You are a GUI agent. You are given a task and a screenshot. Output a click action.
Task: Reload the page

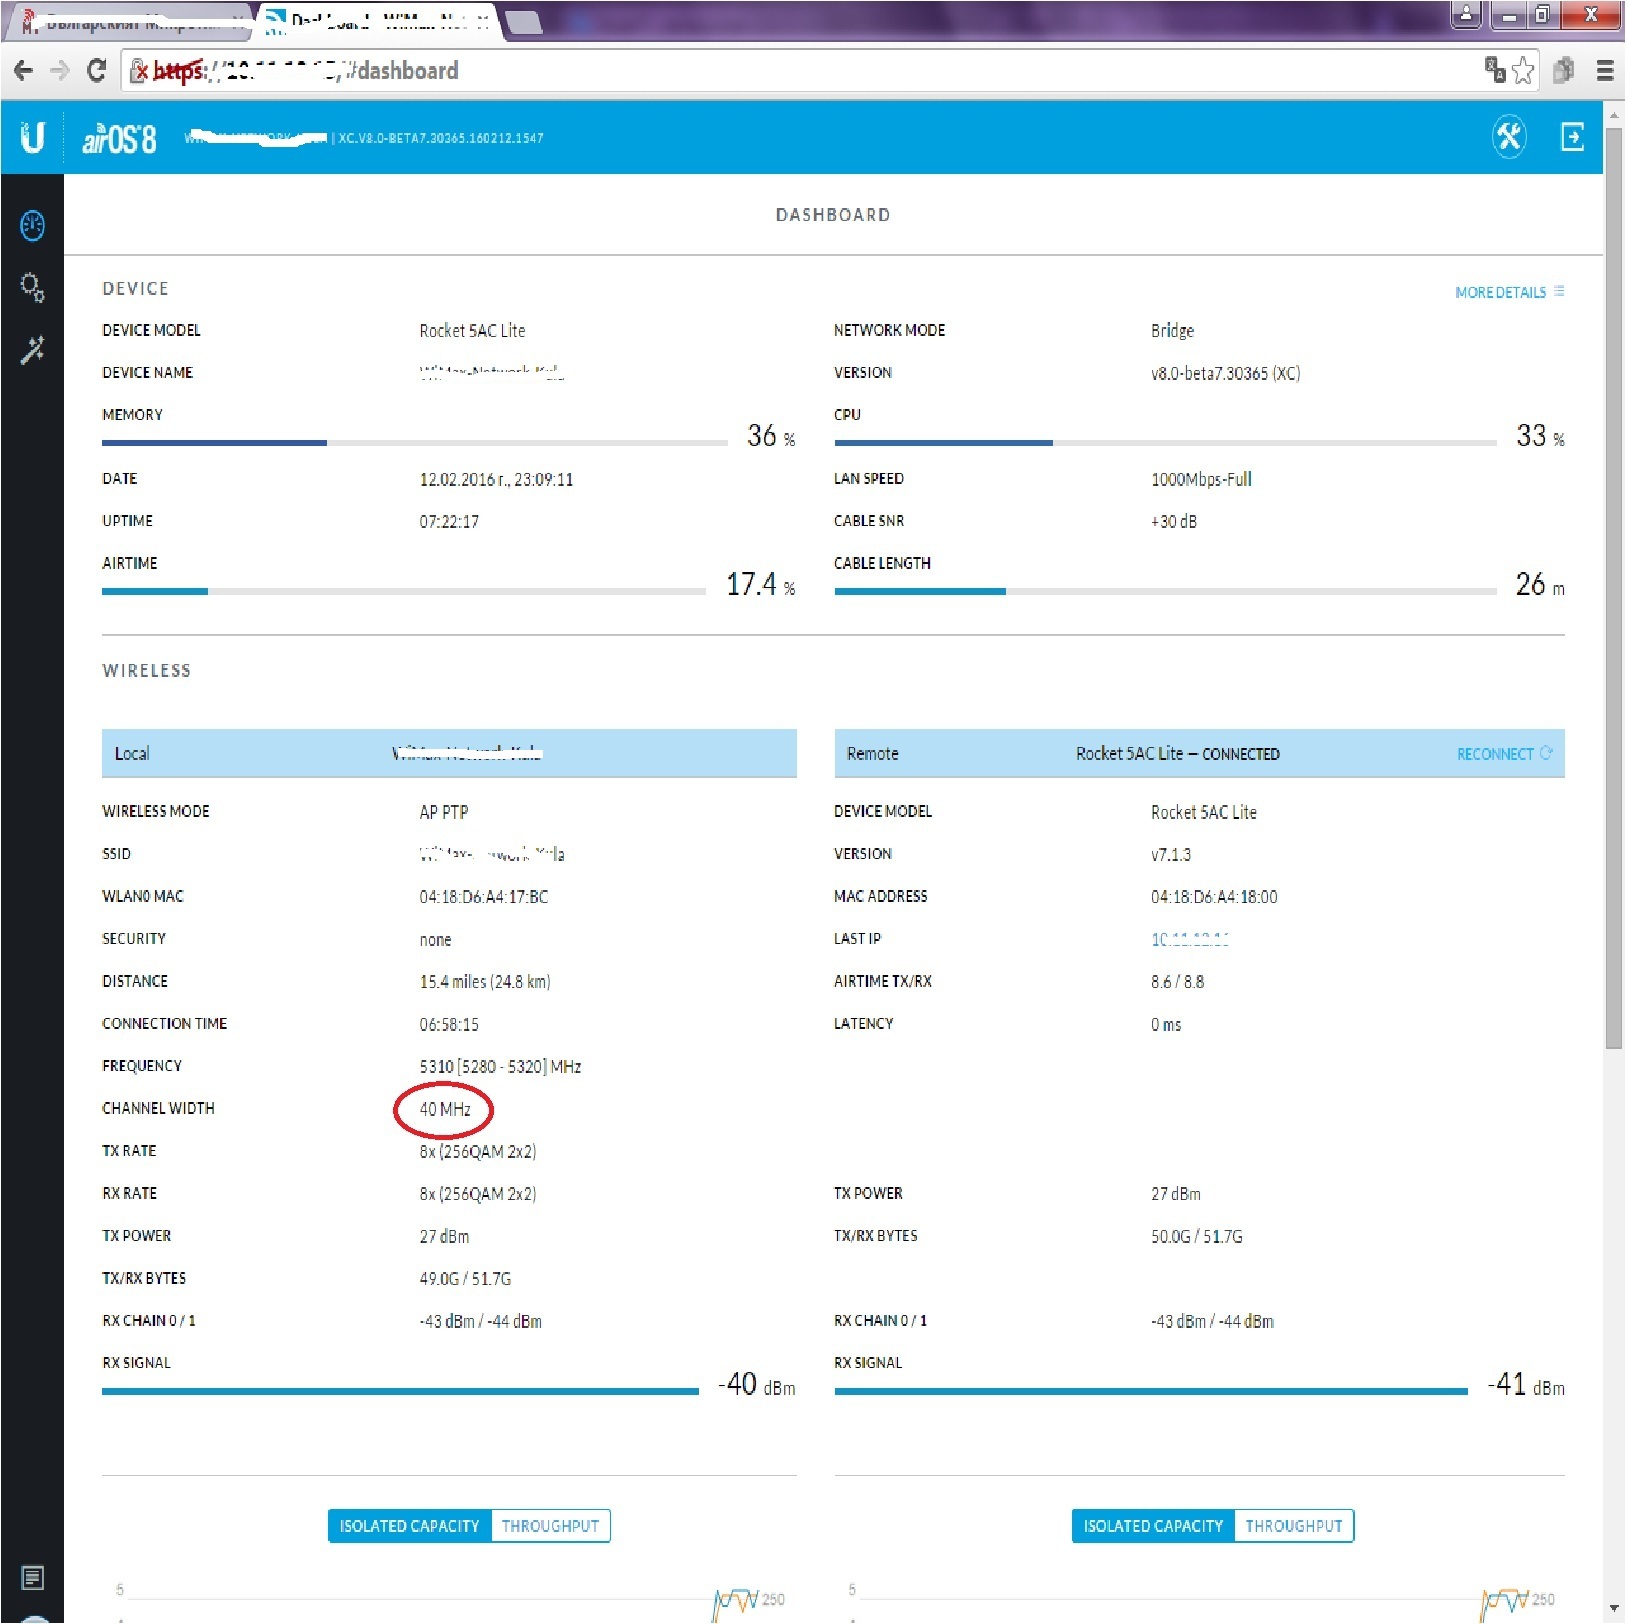(96, 70)
